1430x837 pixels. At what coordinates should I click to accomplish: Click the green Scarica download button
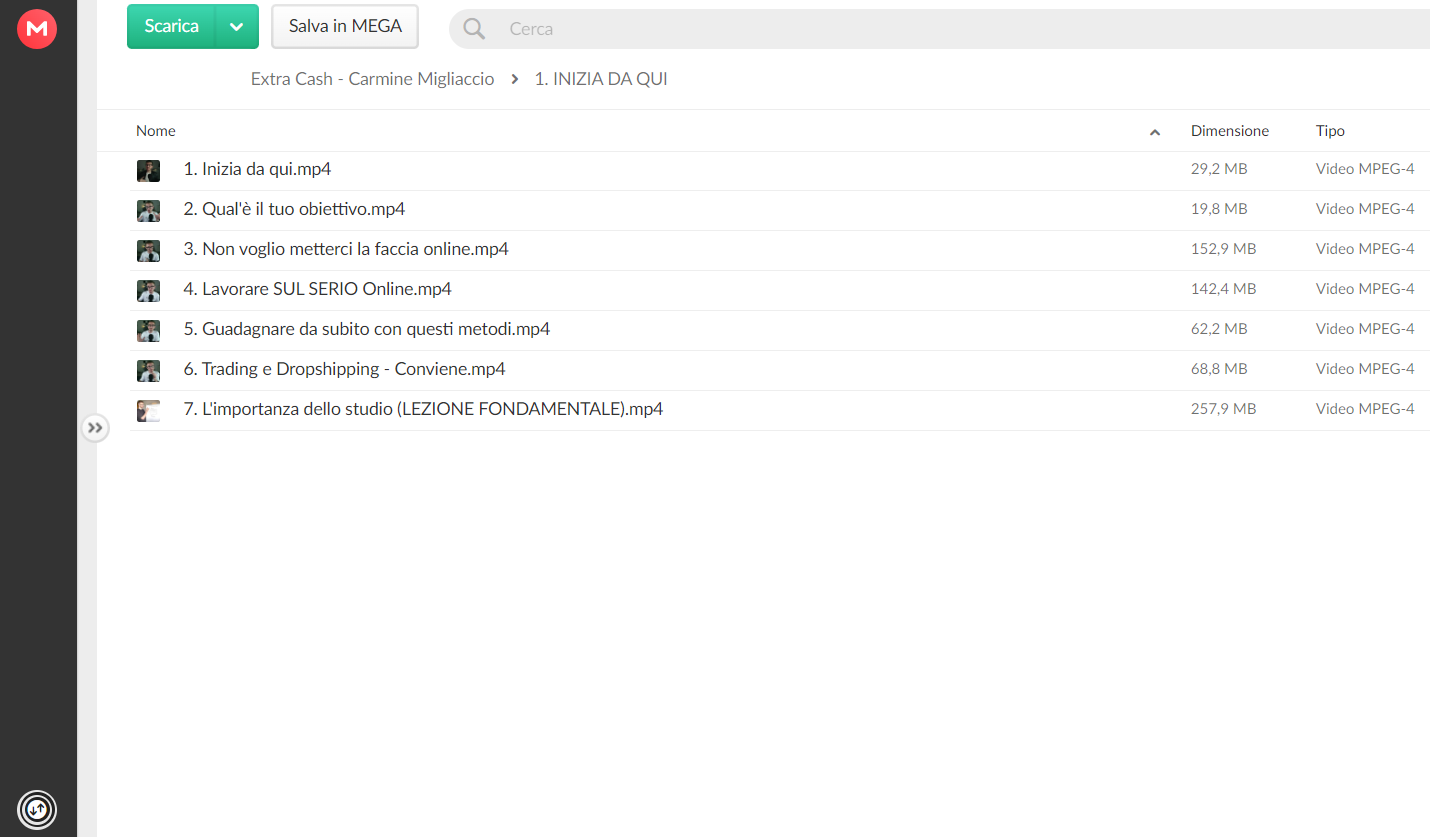171,27
